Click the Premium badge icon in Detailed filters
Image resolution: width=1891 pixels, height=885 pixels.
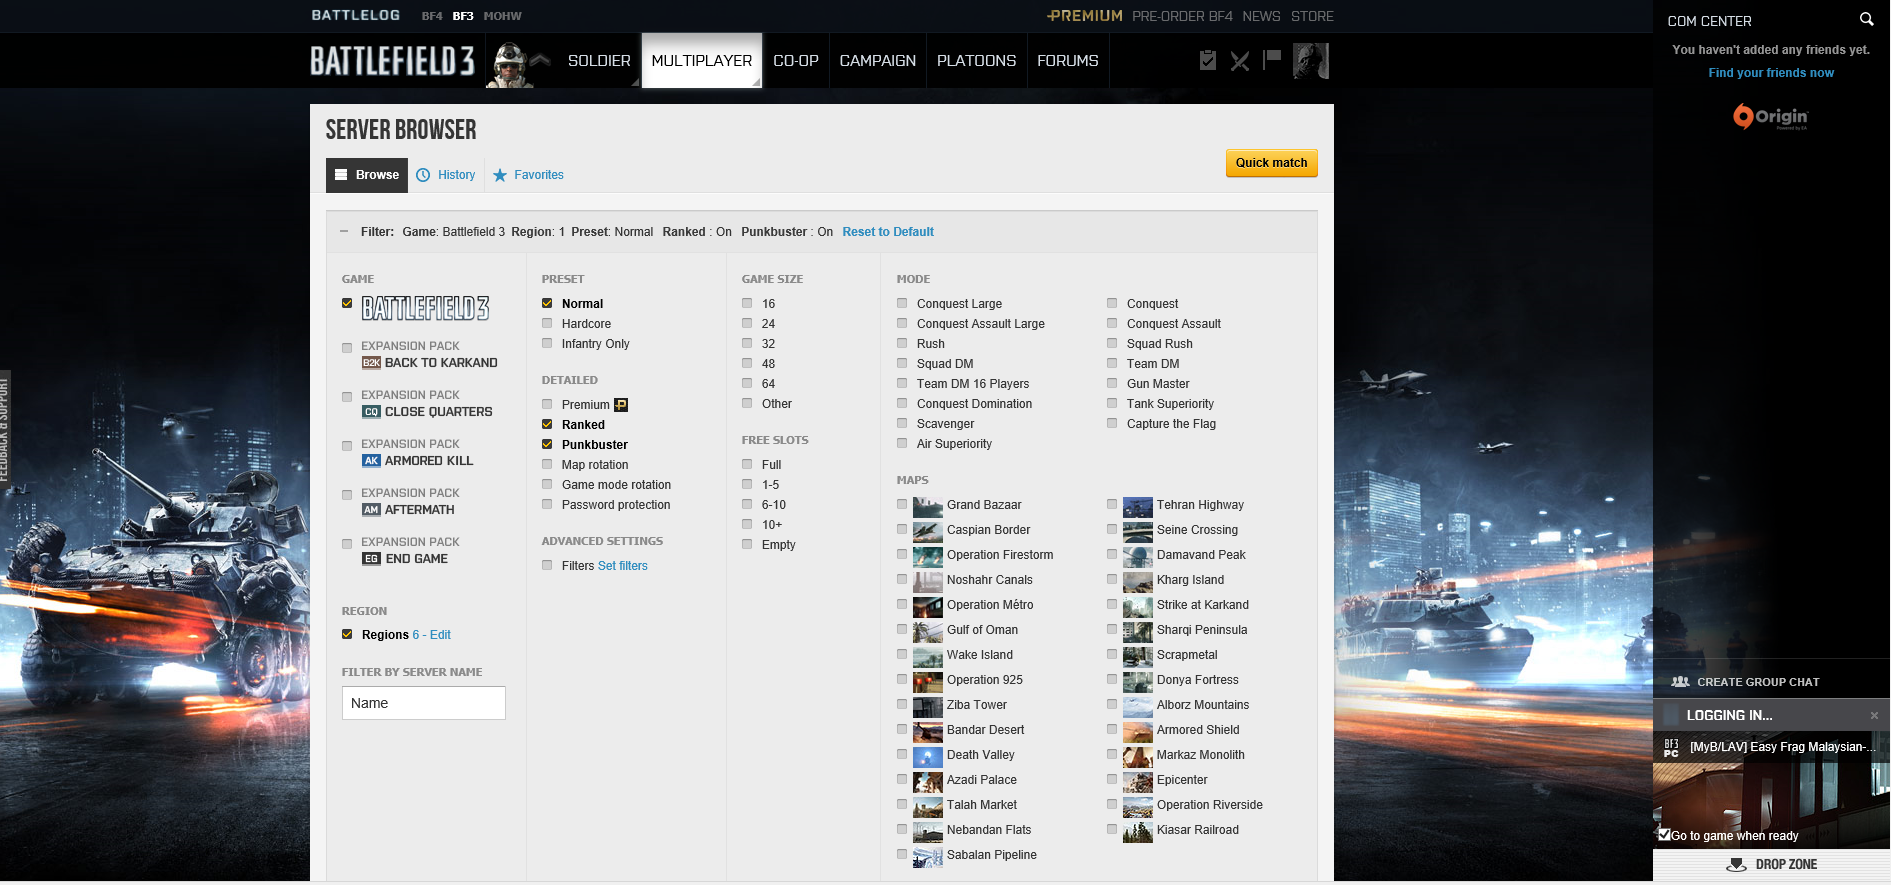(x=621, y=405)
